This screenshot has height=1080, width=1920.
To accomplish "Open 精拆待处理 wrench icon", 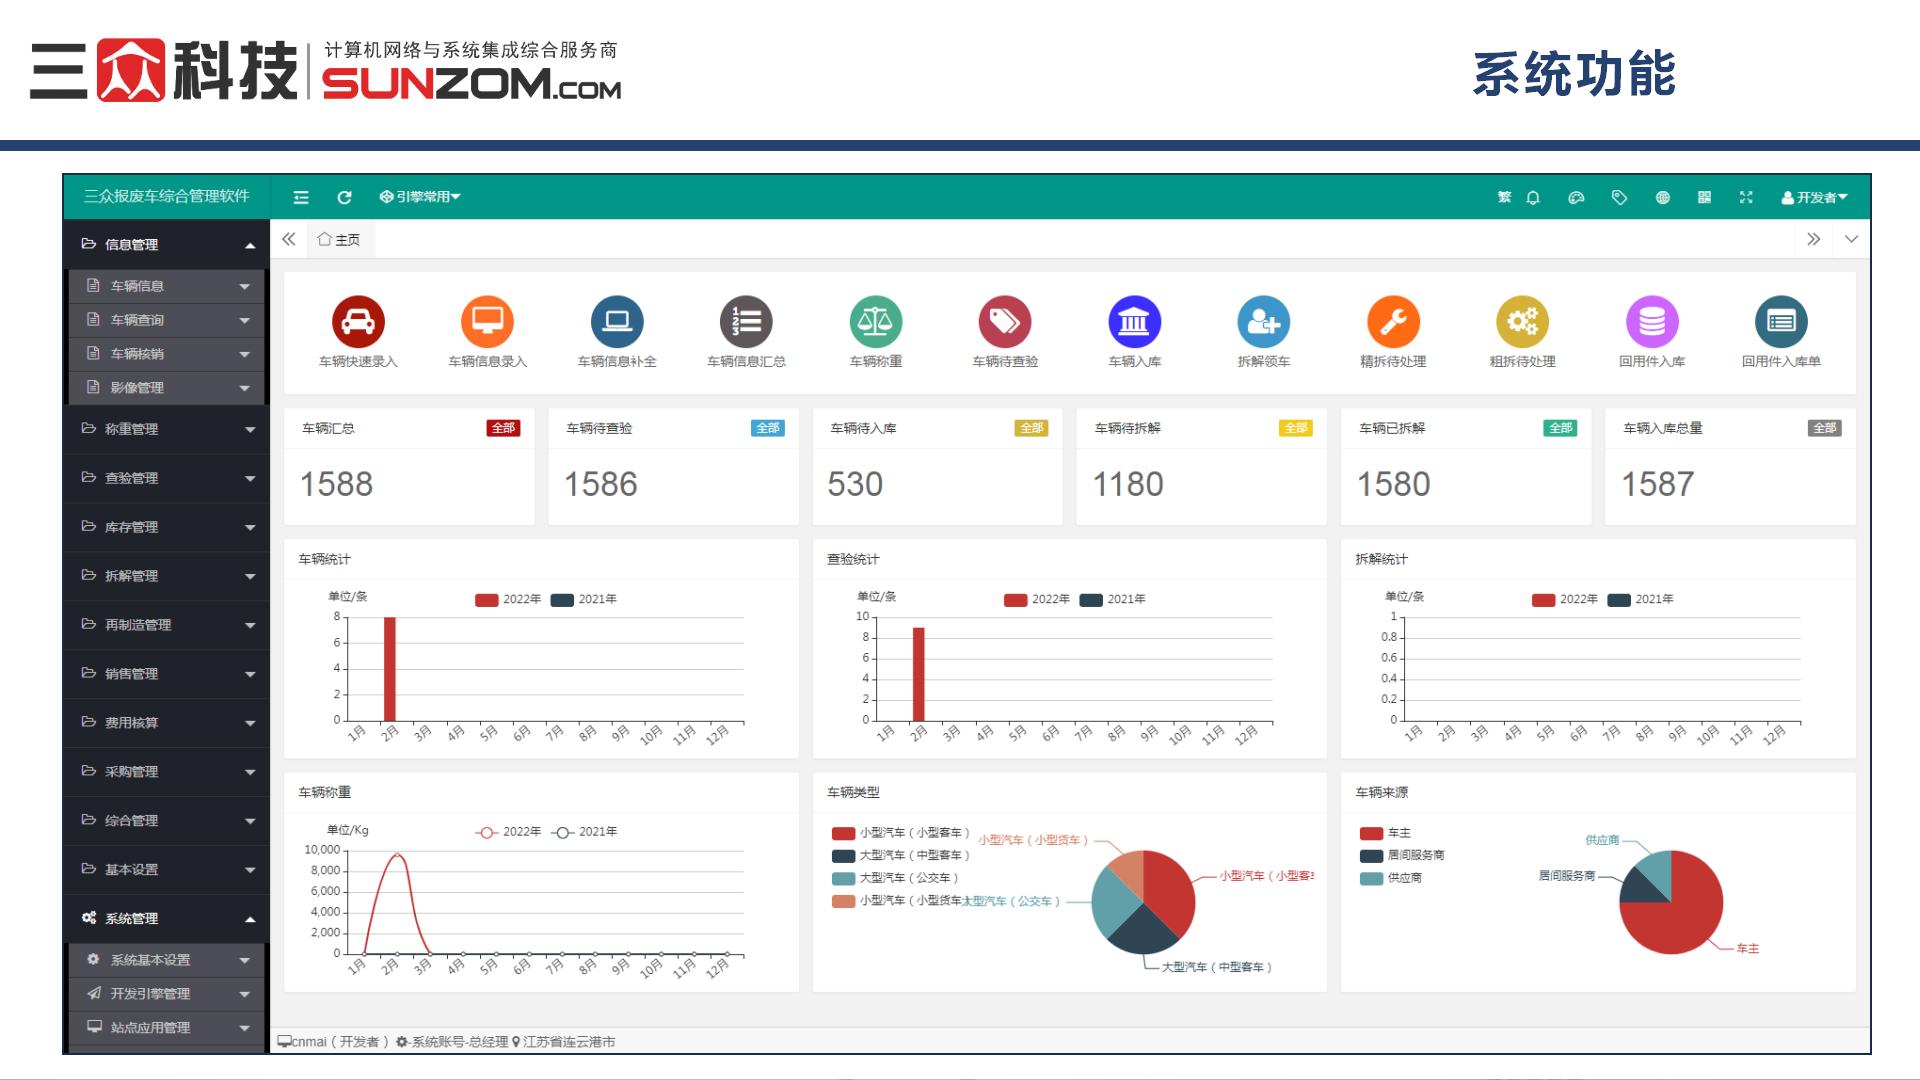I will [x=1393, y=321].
